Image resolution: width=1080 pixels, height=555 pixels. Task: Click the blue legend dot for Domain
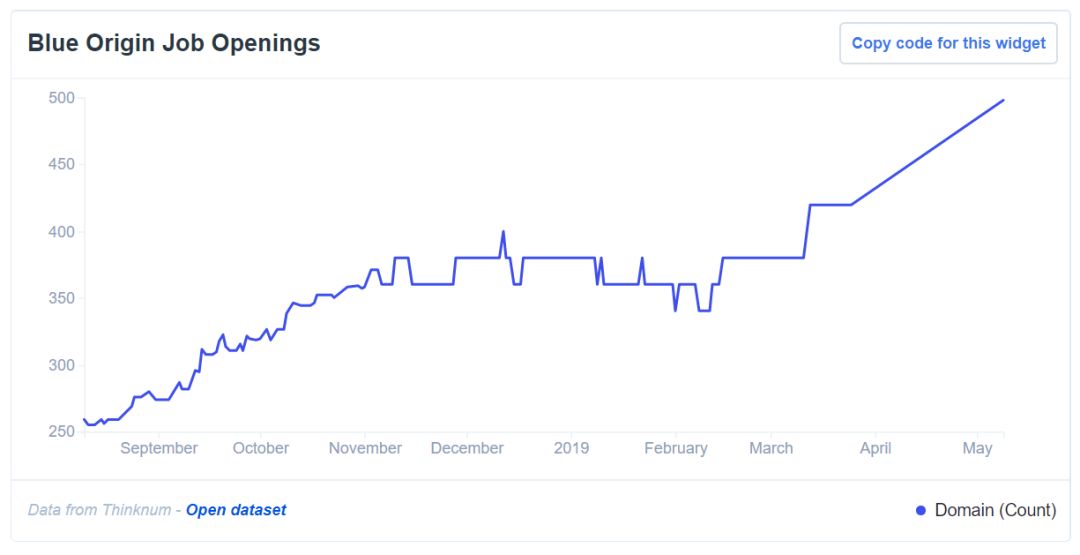tap(921, 511)
